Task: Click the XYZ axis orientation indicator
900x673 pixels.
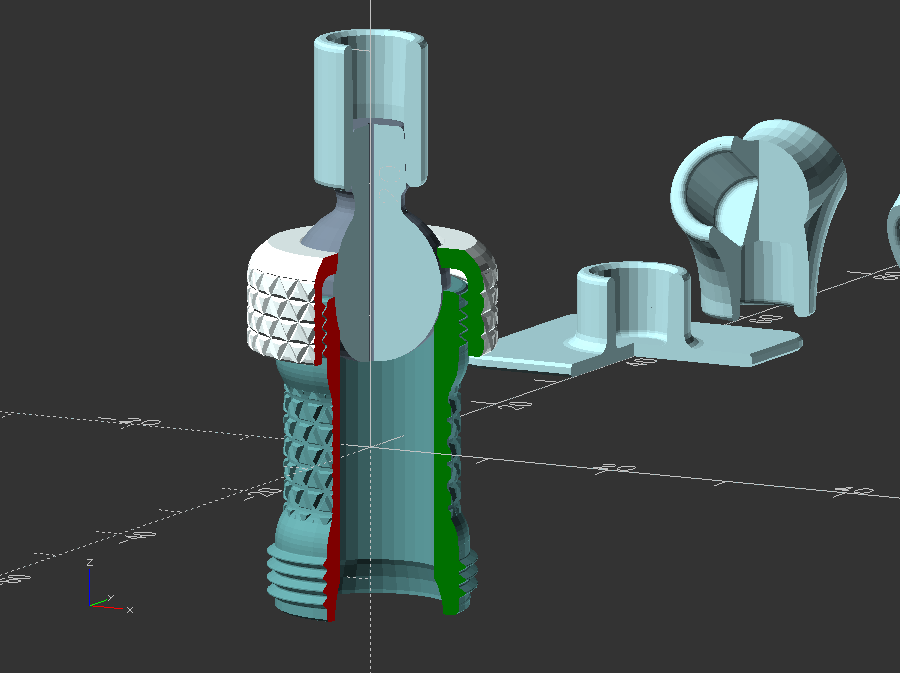Action: (x=109, y=586)
